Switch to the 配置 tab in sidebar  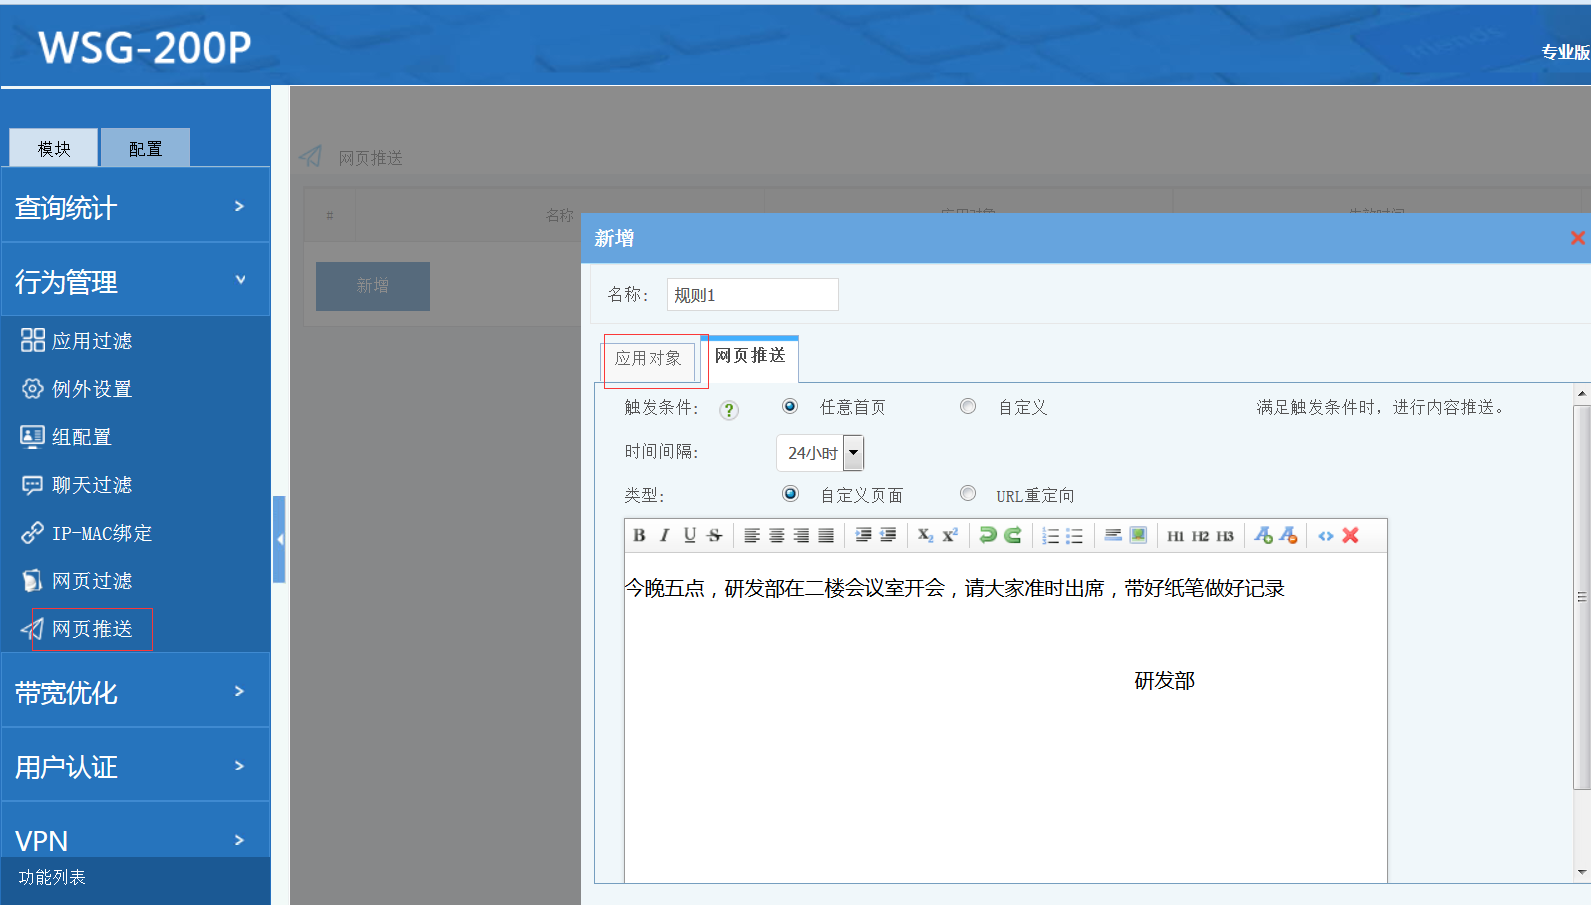click(x=145, y=149)
